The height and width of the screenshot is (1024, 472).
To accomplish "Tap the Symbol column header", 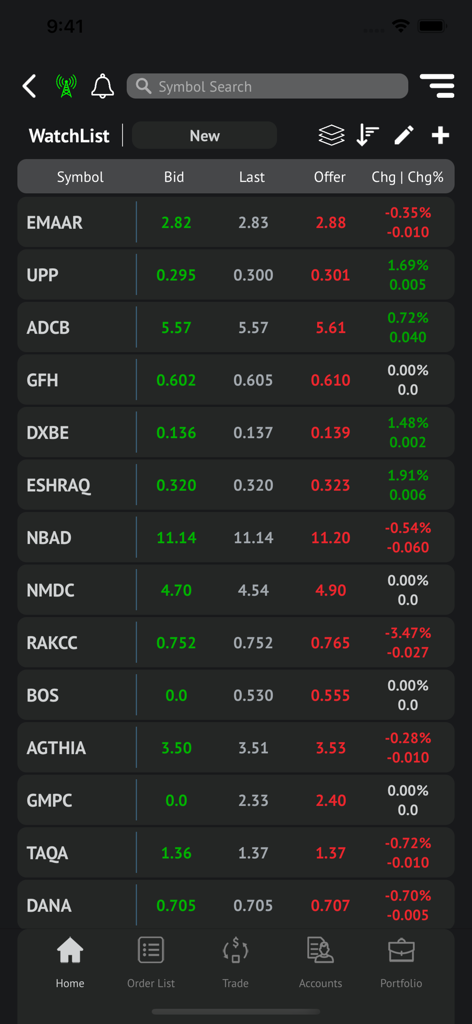I will (80, 177).
